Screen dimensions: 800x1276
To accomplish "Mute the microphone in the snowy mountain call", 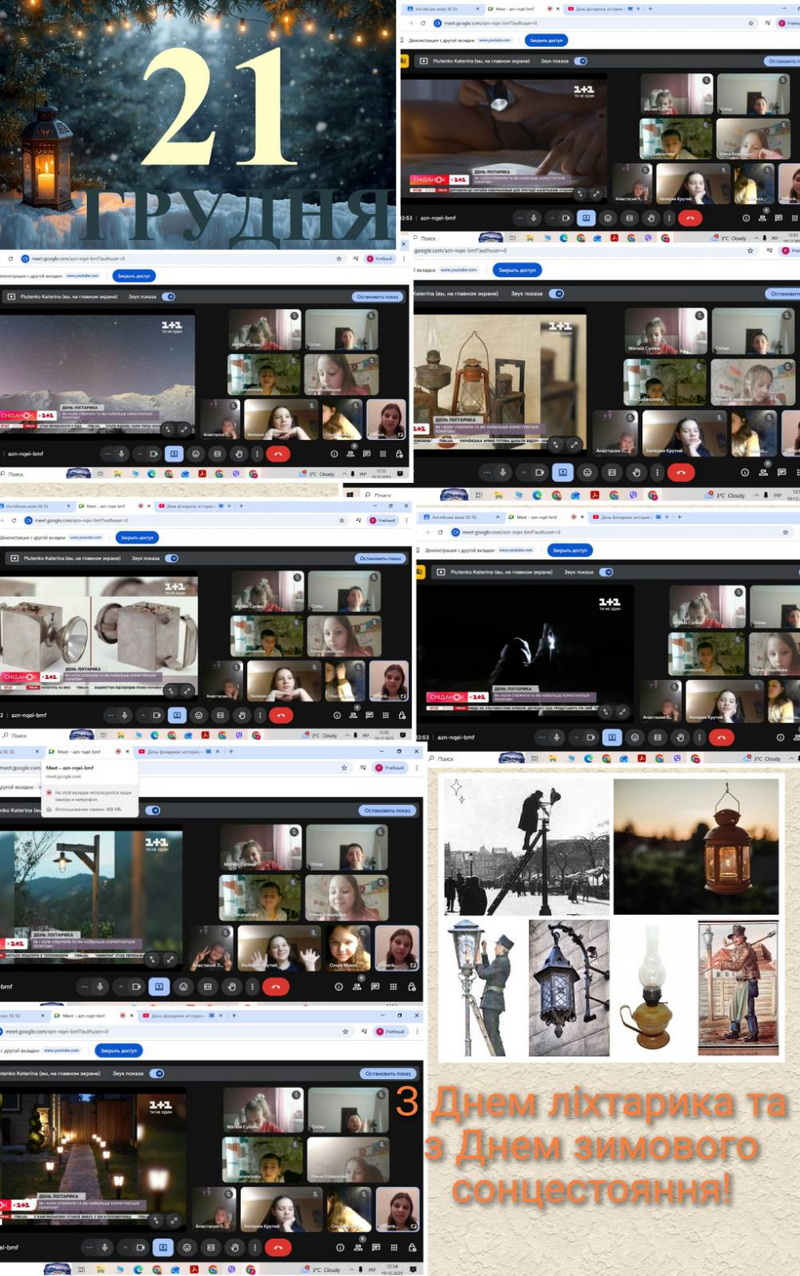I will (122, 453).
